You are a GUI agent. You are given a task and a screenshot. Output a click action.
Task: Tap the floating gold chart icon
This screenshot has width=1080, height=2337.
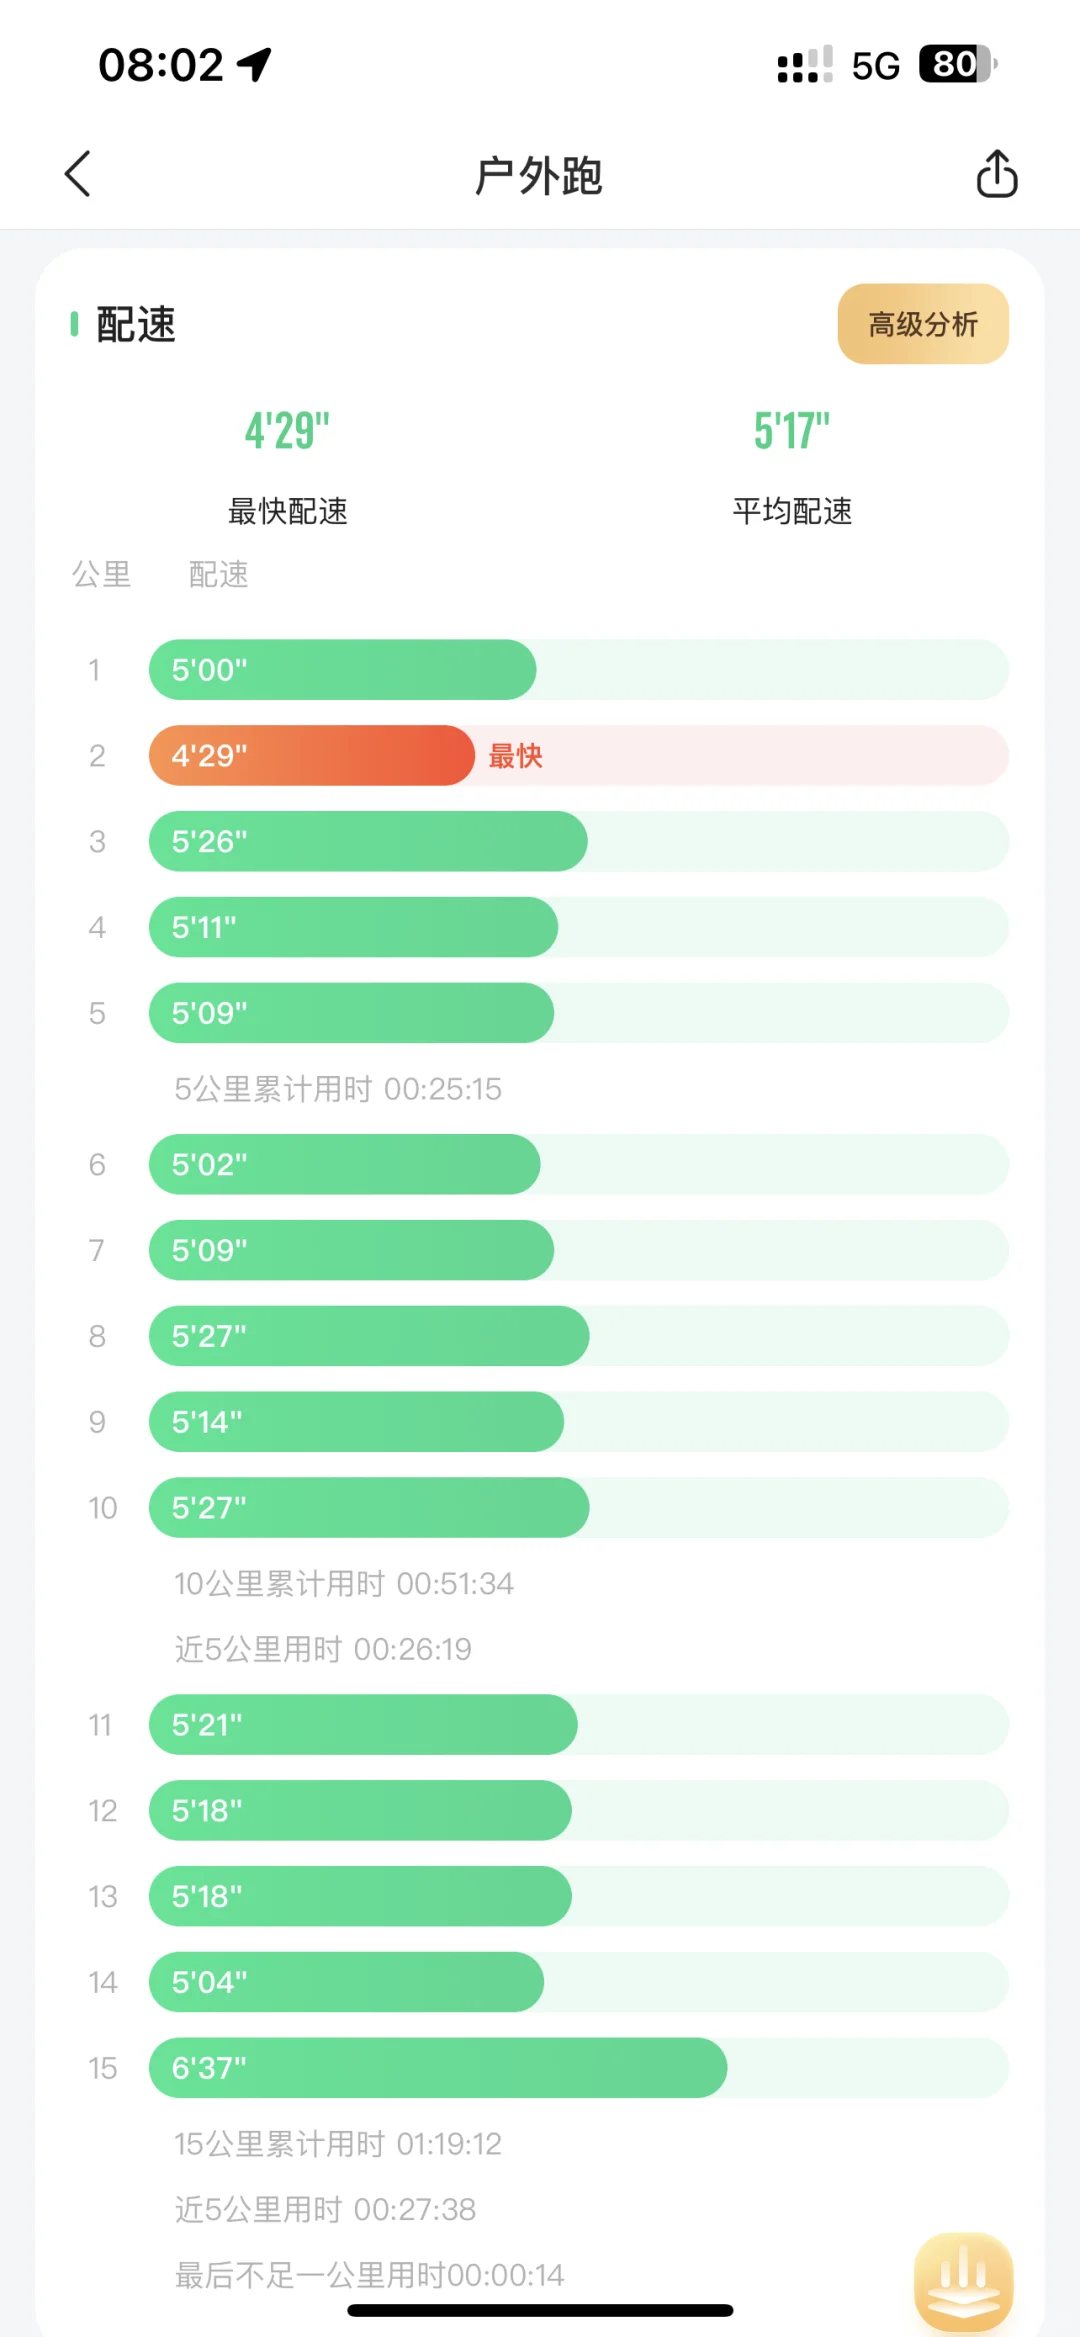963,2280
